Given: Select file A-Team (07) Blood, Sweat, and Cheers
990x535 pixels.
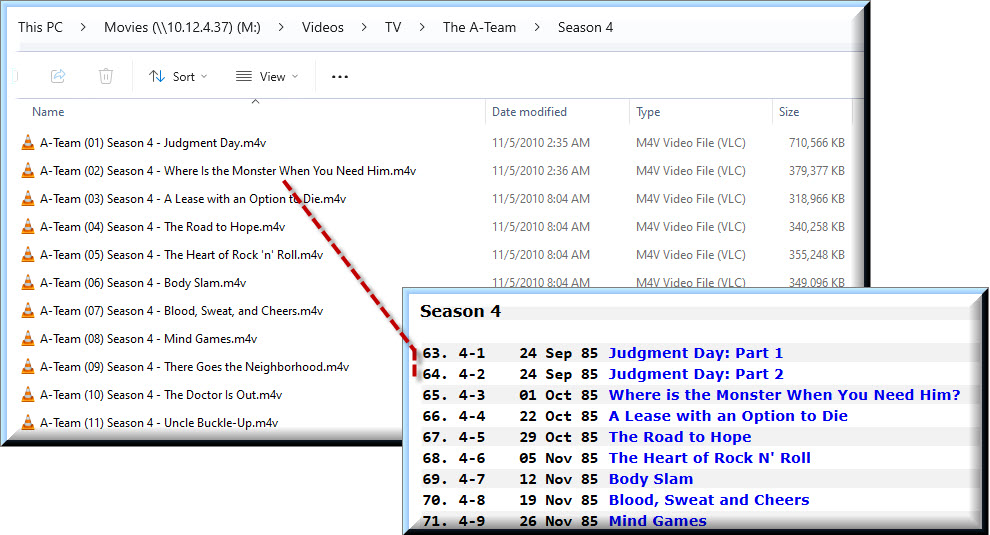Looking at the screenshot, I should coord(181,310).
